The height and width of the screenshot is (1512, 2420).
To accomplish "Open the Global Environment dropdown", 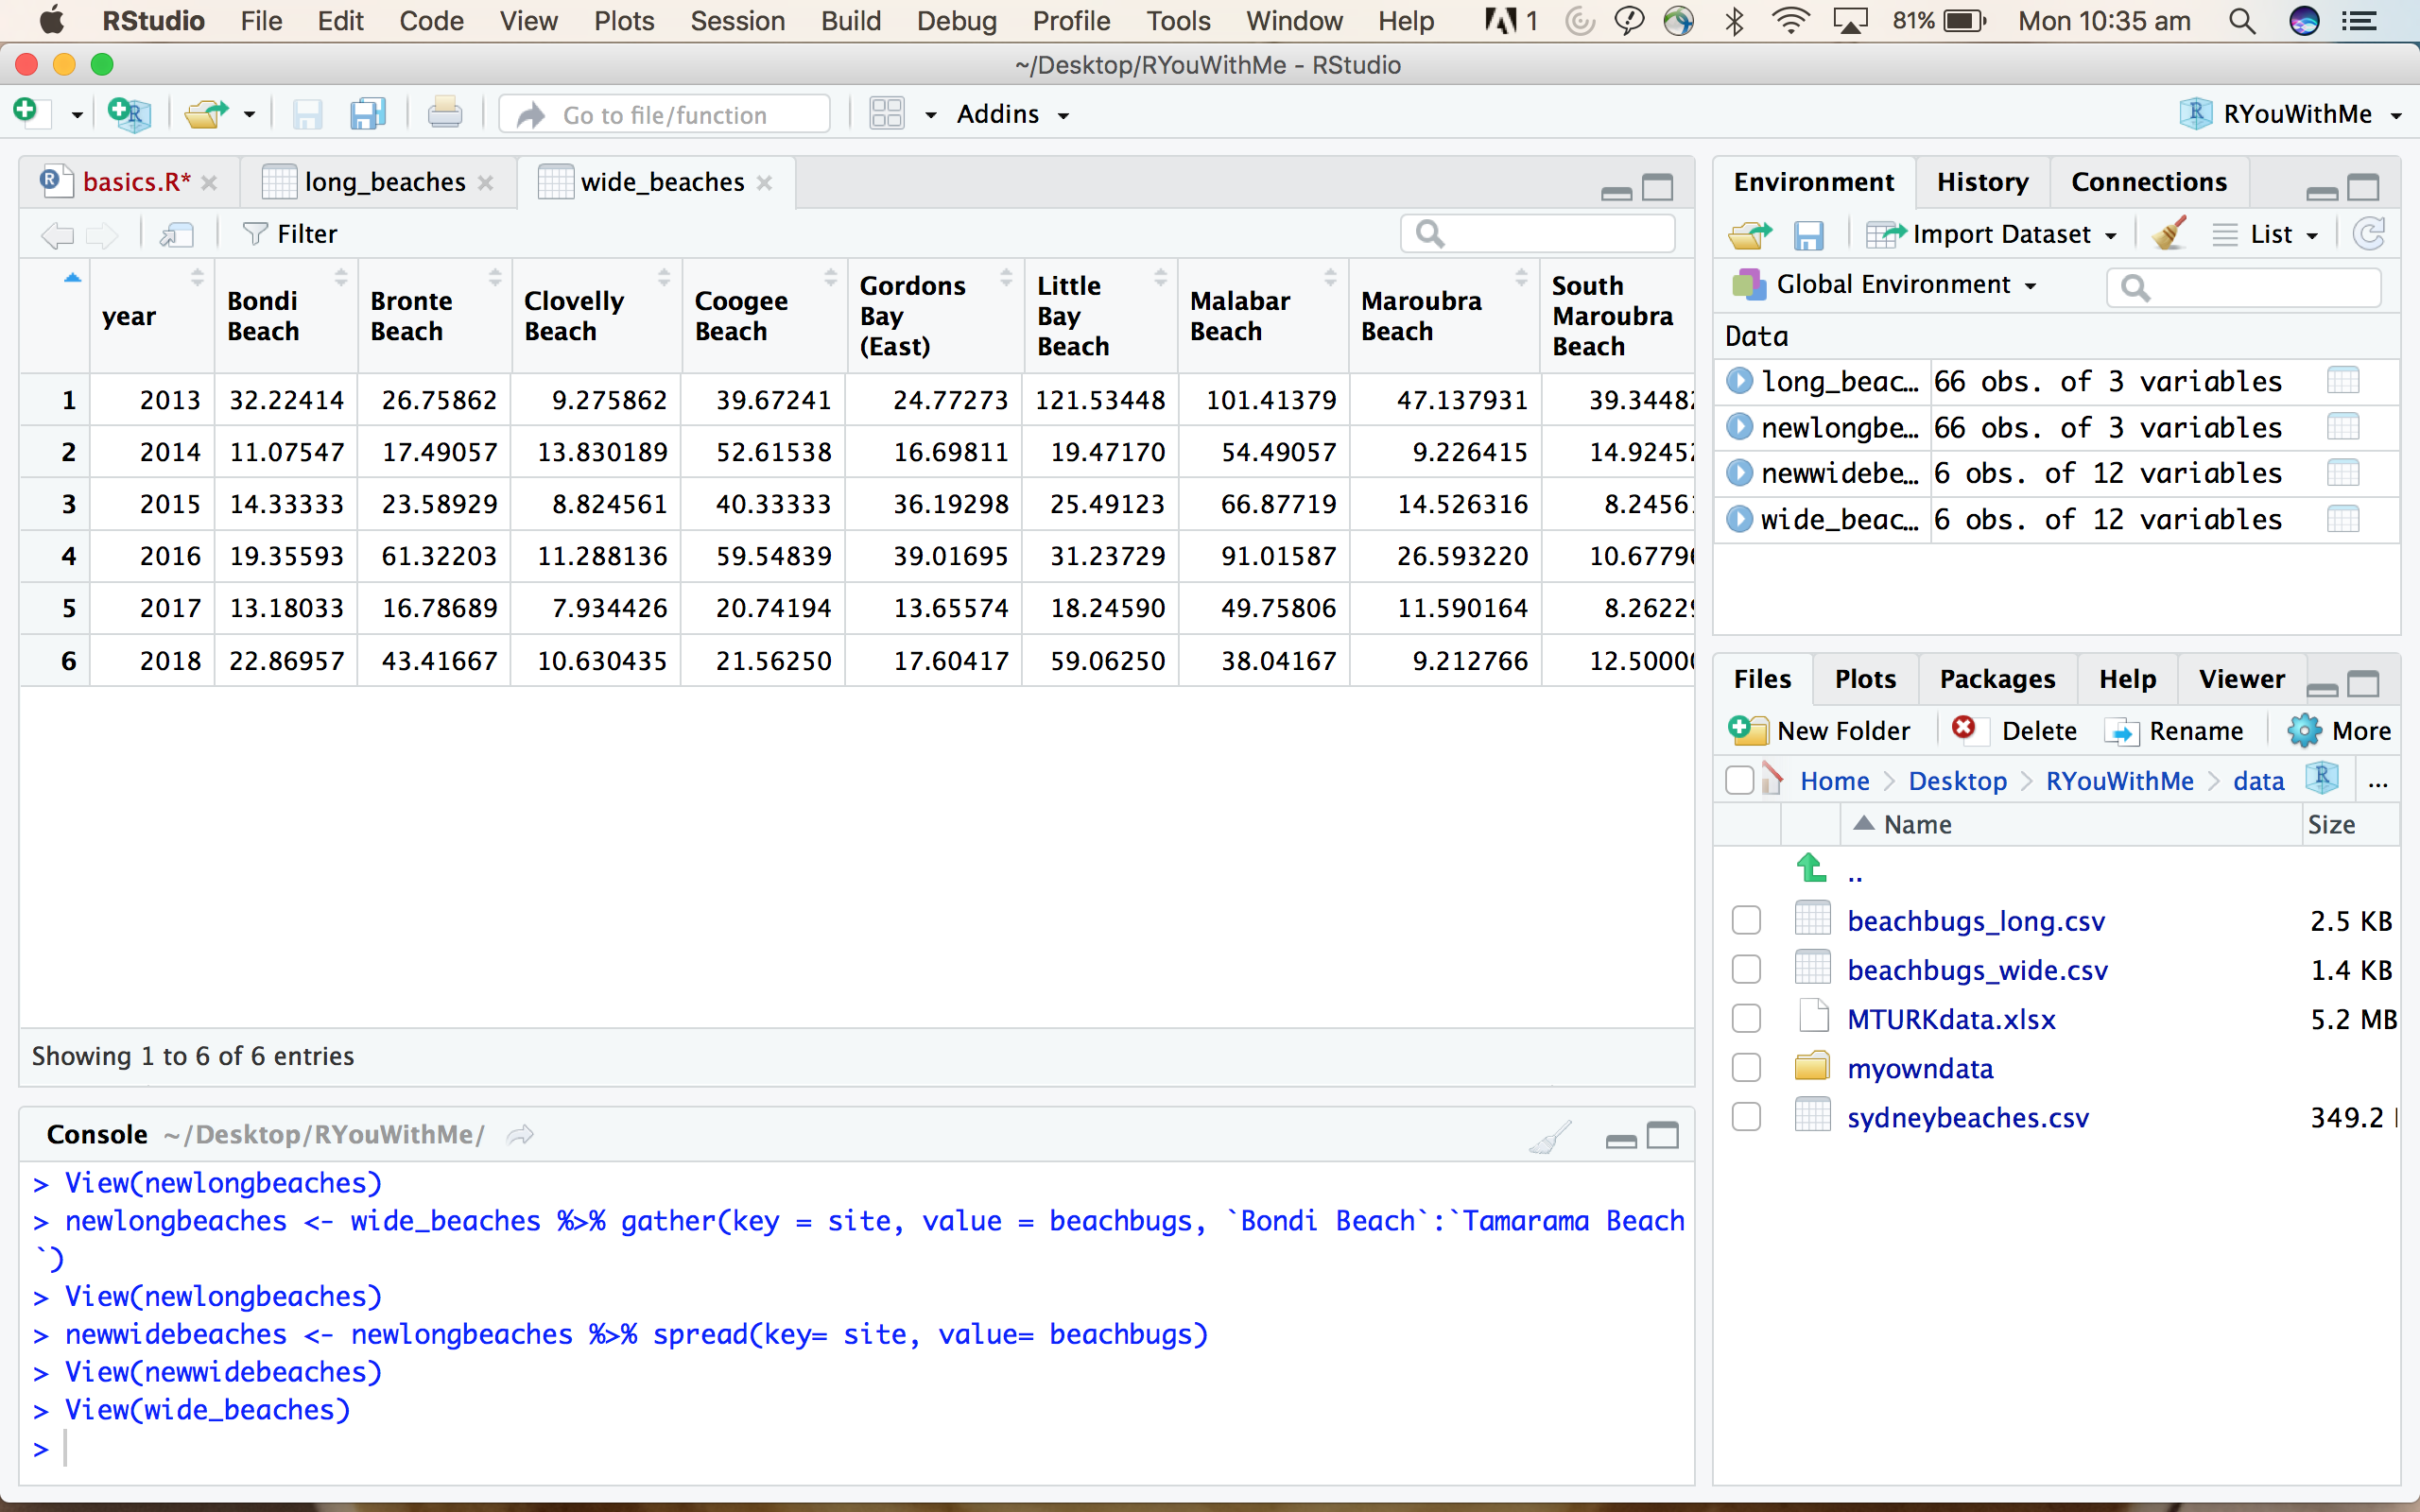I will (x=1893, y=285).
